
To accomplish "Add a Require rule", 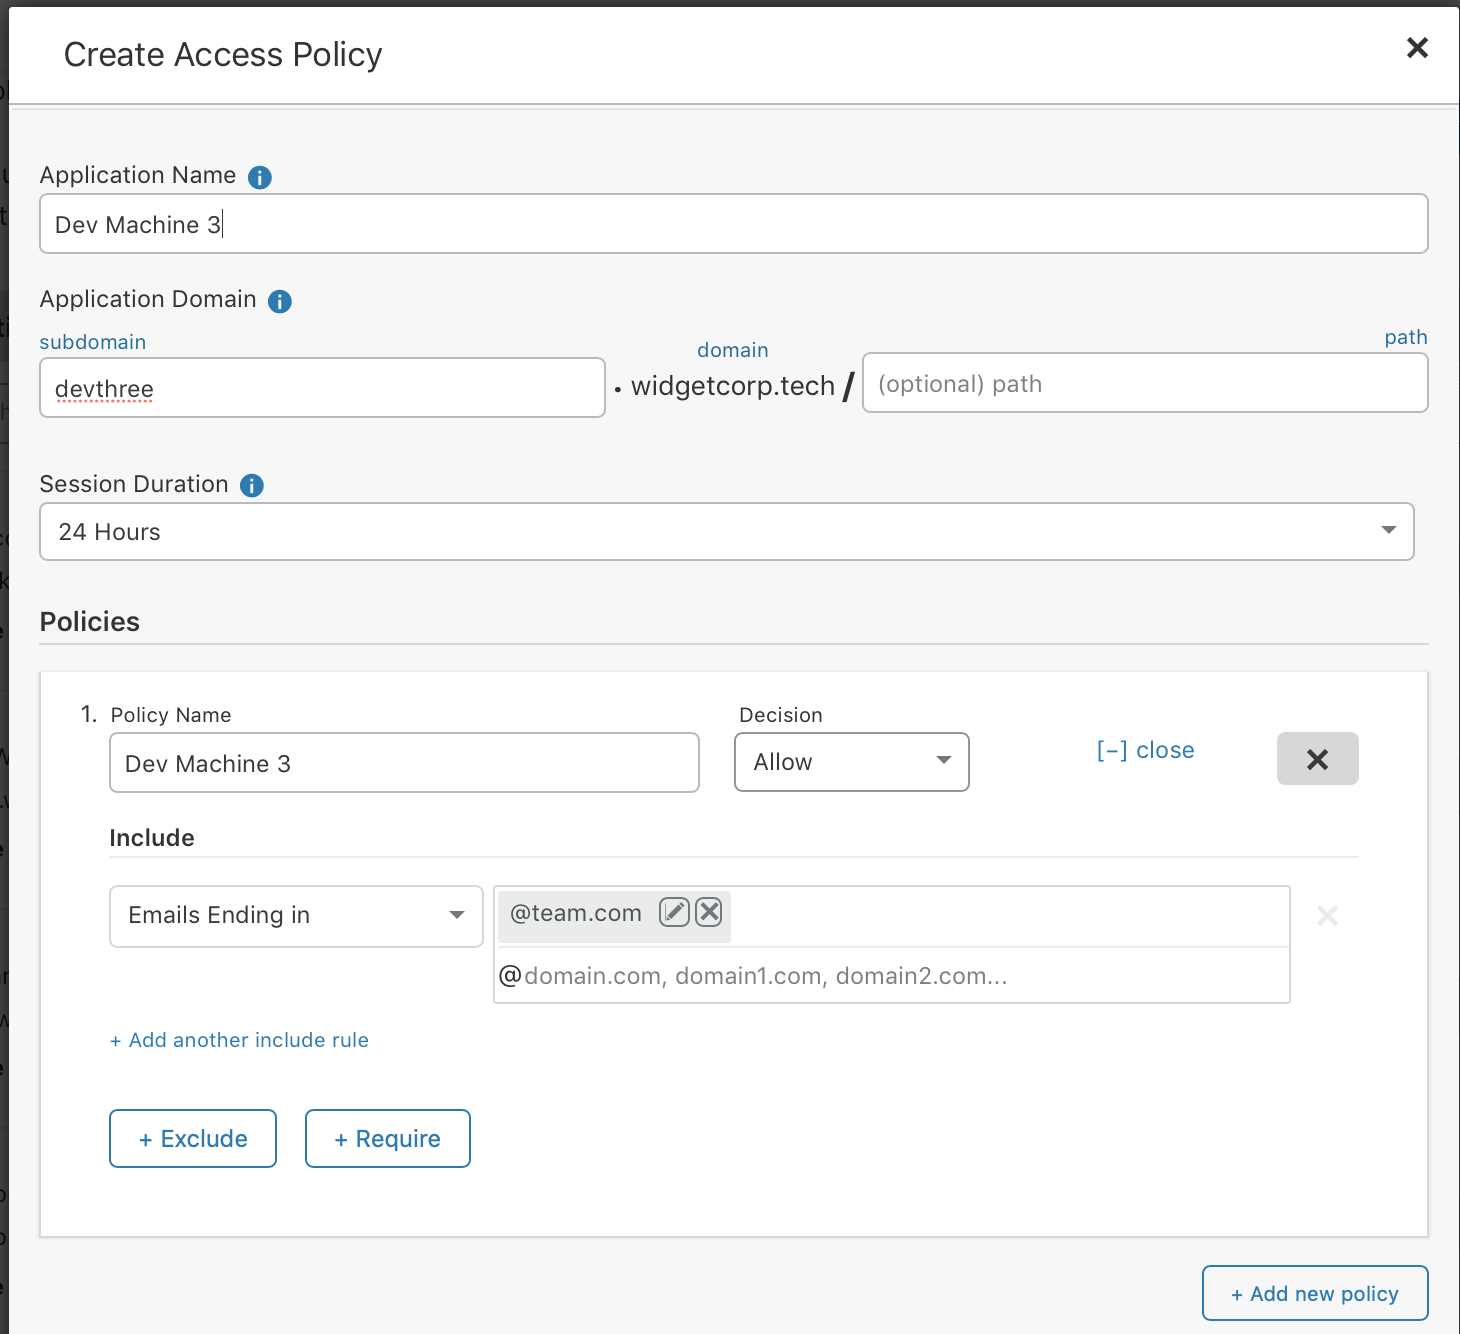I will pyautogui.click(x=388, y=1138).
